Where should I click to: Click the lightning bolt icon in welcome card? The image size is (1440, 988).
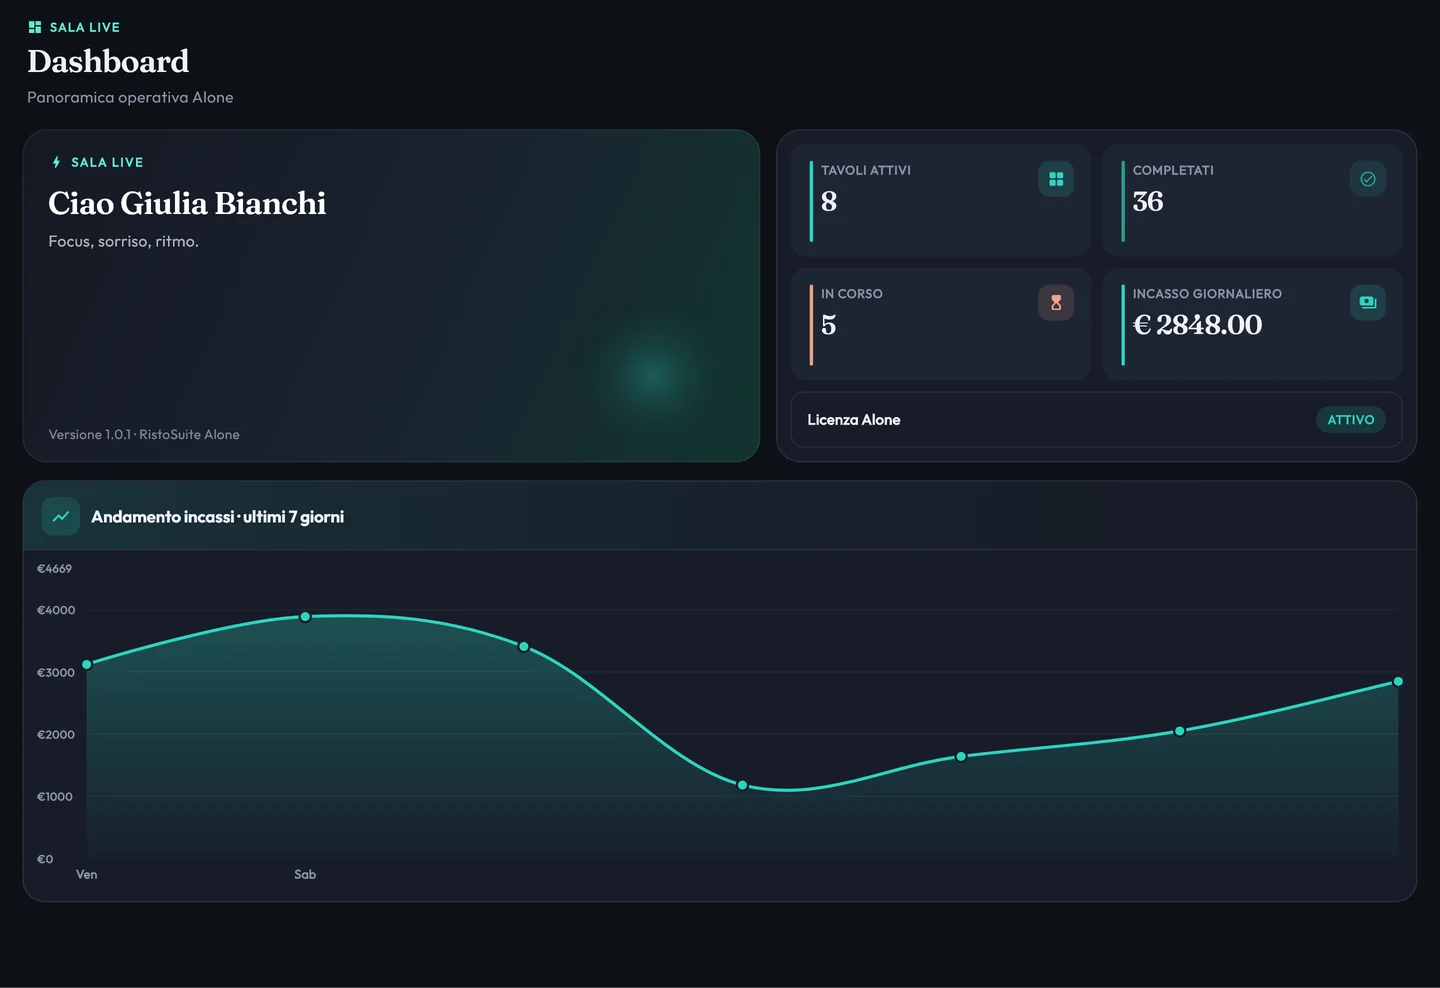click(56, 162)
